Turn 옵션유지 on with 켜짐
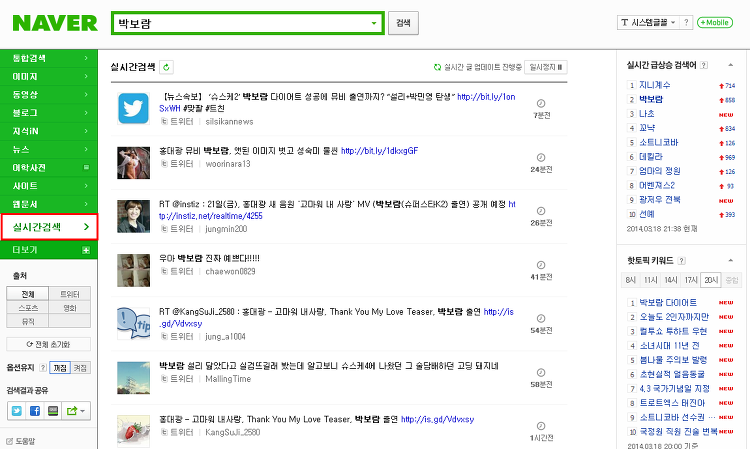 point(80,368)
